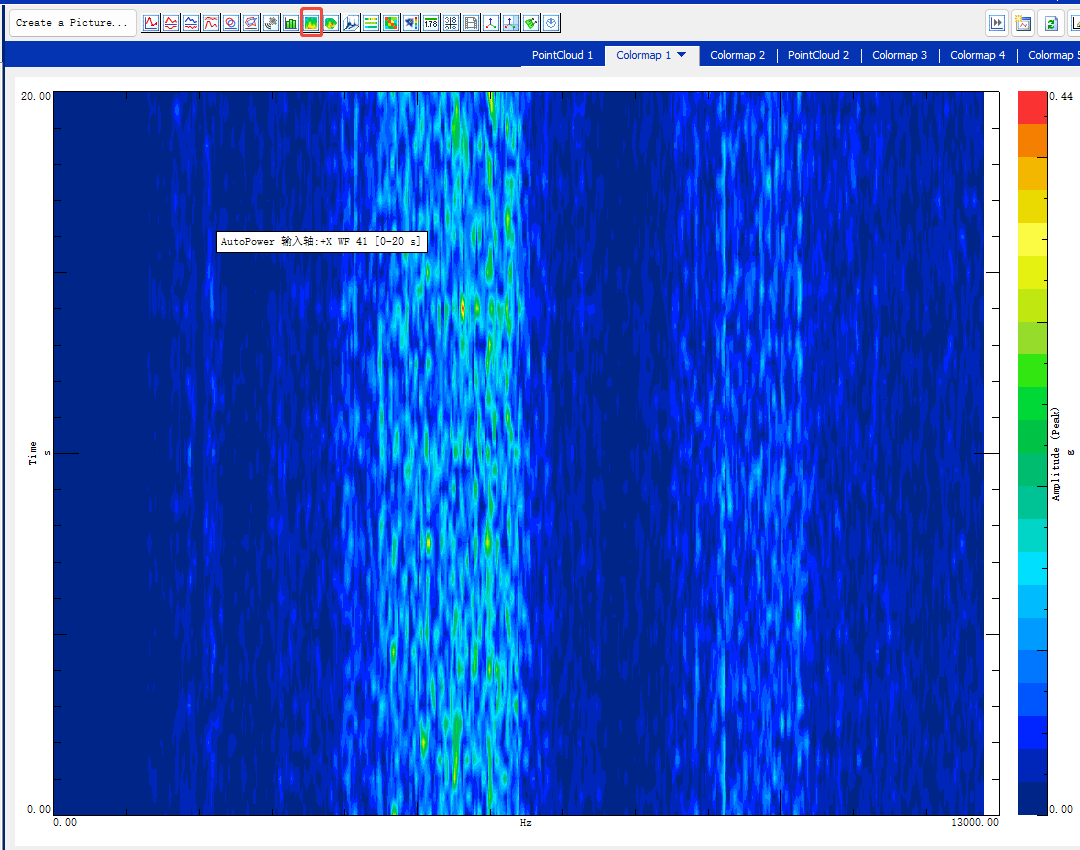This screenshot has width=1080, height=850.
Task: Click the green tagged geometry icon
Action: click(x=531, y=23)
